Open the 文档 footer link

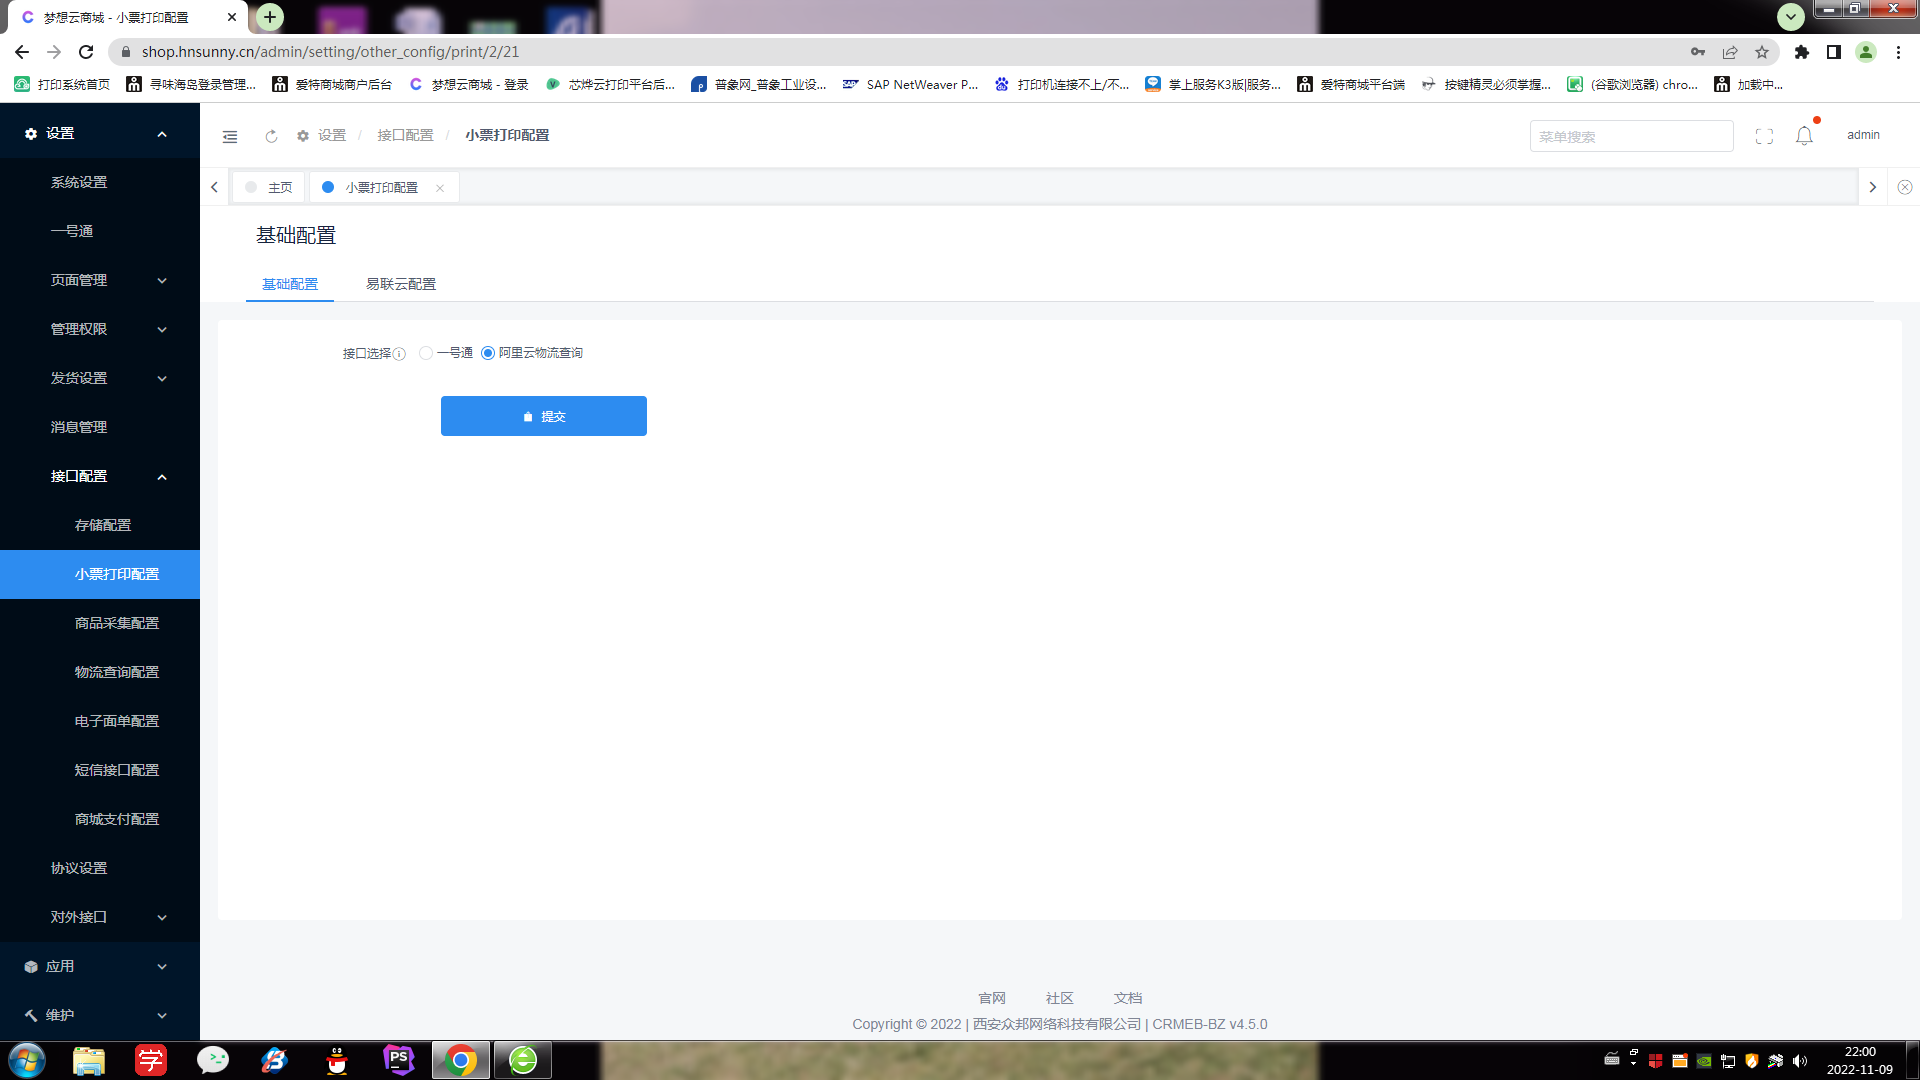[1127, 998]
